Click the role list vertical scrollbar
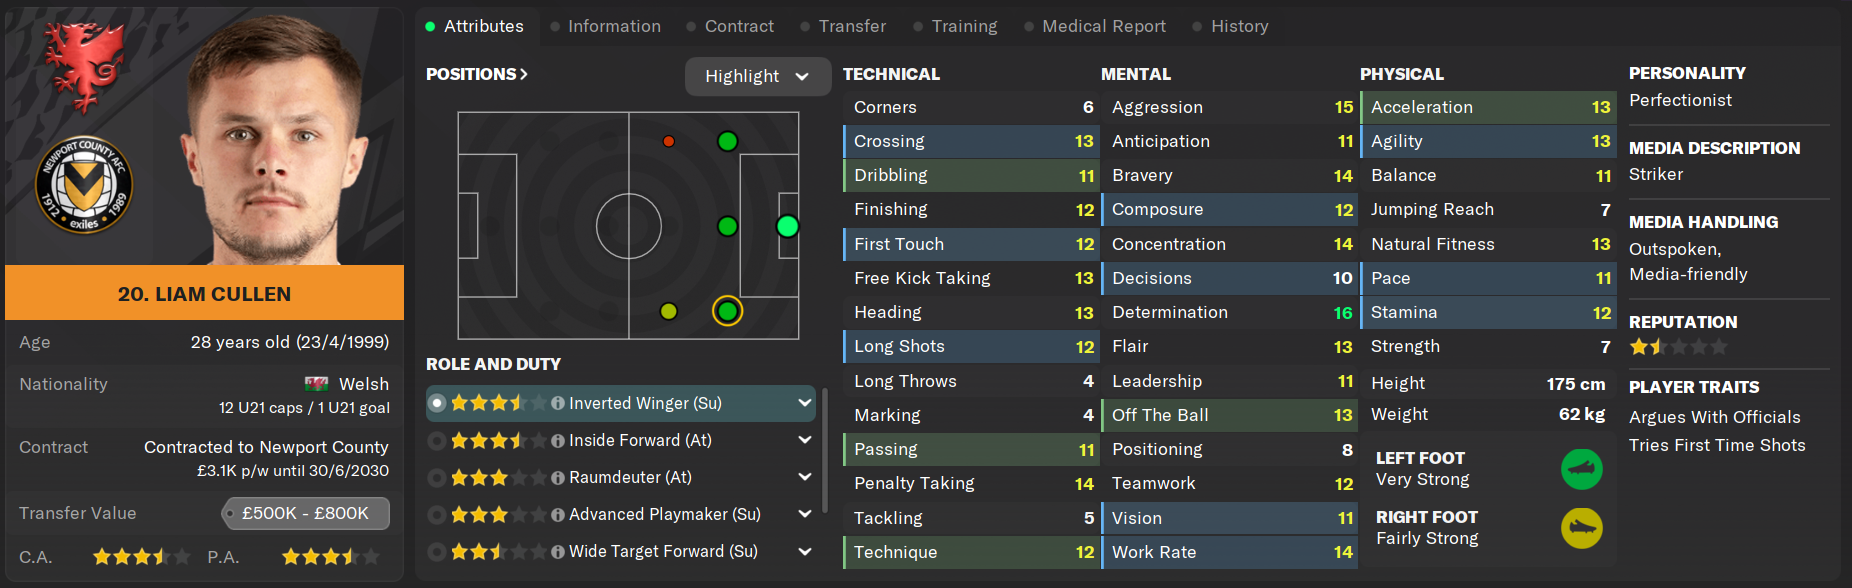Screen dimensions: 1852x588 click(825, 450)
